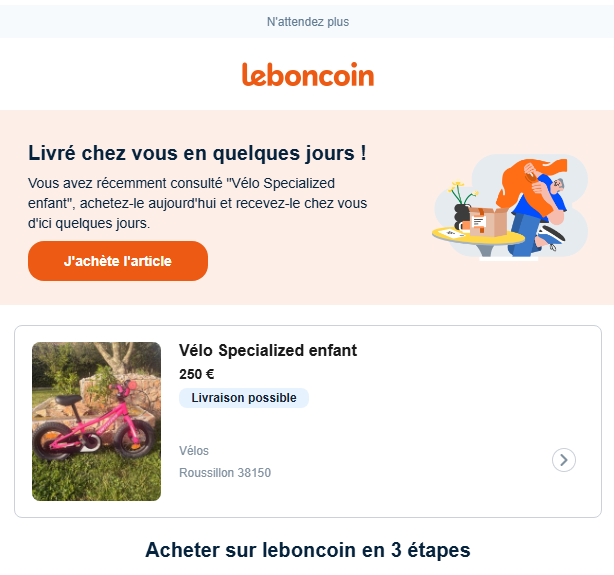Open the pink bike photo thumbnail
The height and width of the screenshot is (575, 614).
pyautogui.click(x=96, y=421)
